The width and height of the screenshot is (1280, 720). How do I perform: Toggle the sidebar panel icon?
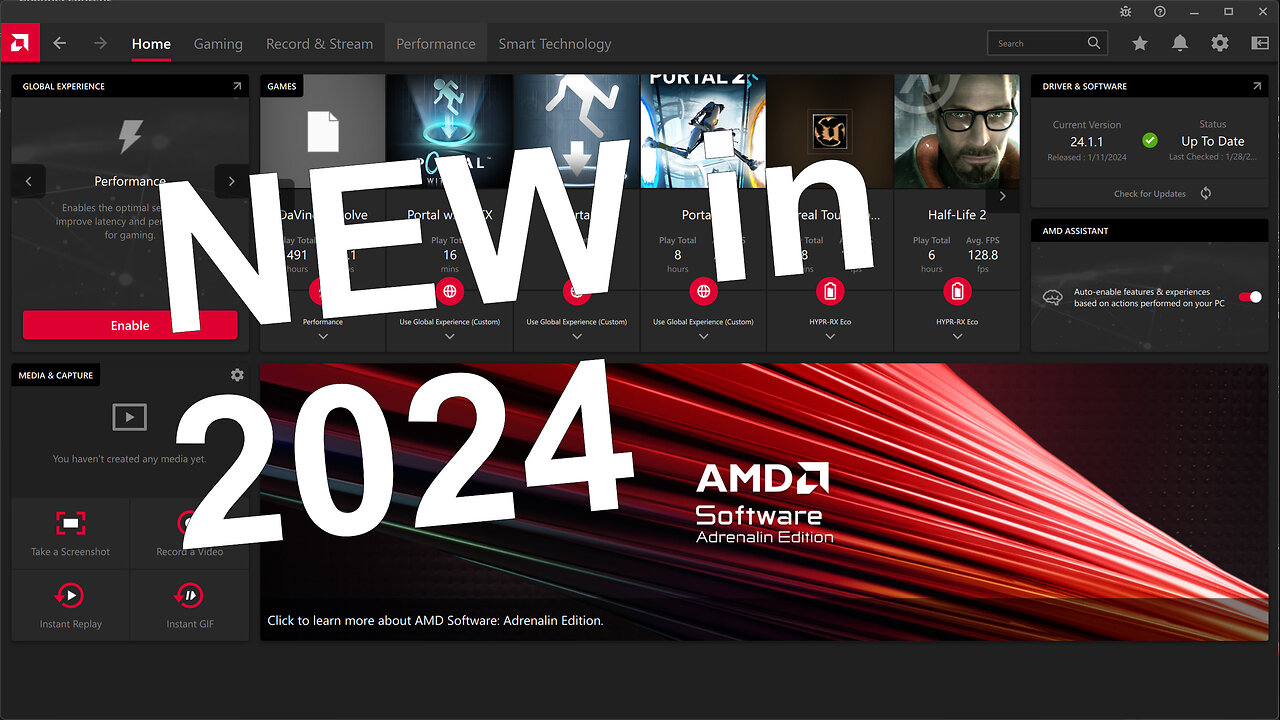pyautogui.click(x=1260, y=43)
